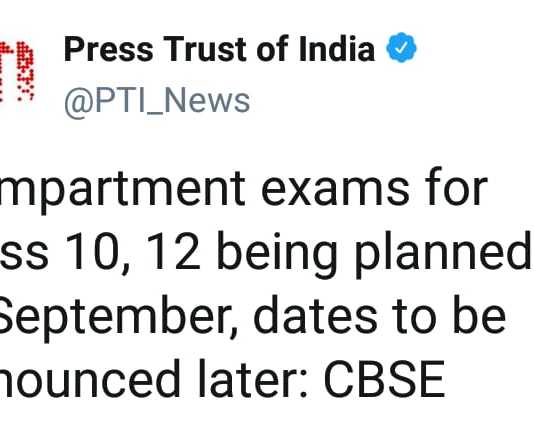Open the Press Trust of India profile name
534x421 pixels.
219,49
